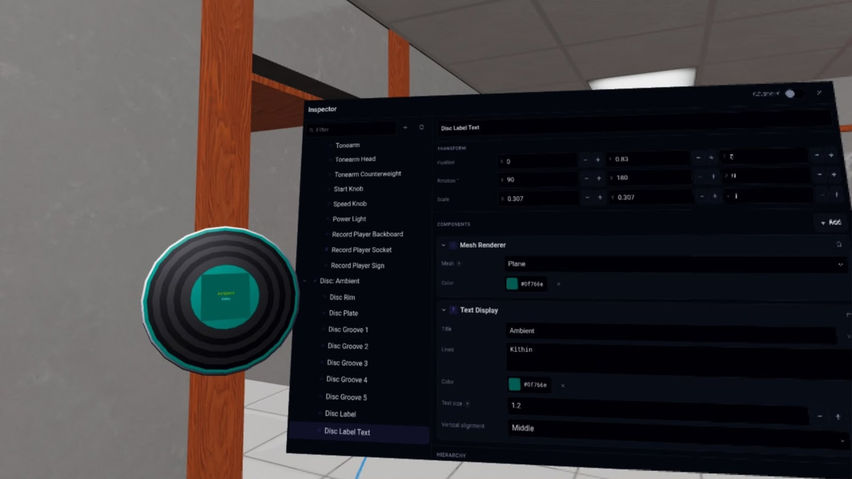Image resolution: width=852 pixels, height=479 pixels.
Task: Open the Mesh dropdown showing Plane
Action: pyautogui.click(x=675, y=264)
